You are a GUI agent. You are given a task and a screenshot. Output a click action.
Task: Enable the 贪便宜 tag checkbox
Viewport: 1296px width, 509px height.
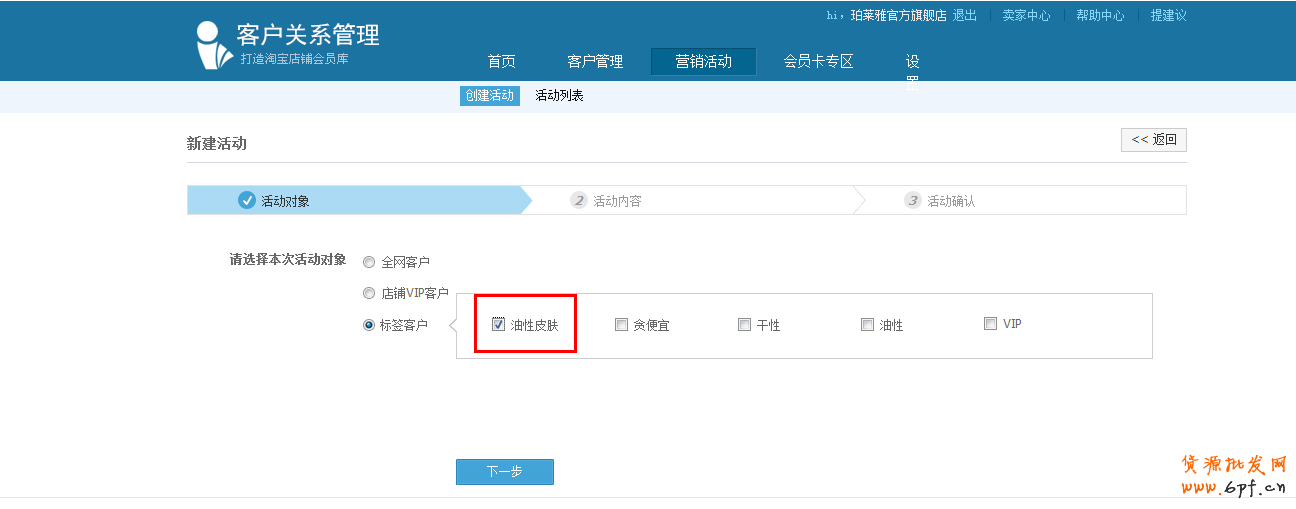tap(621, 324)
